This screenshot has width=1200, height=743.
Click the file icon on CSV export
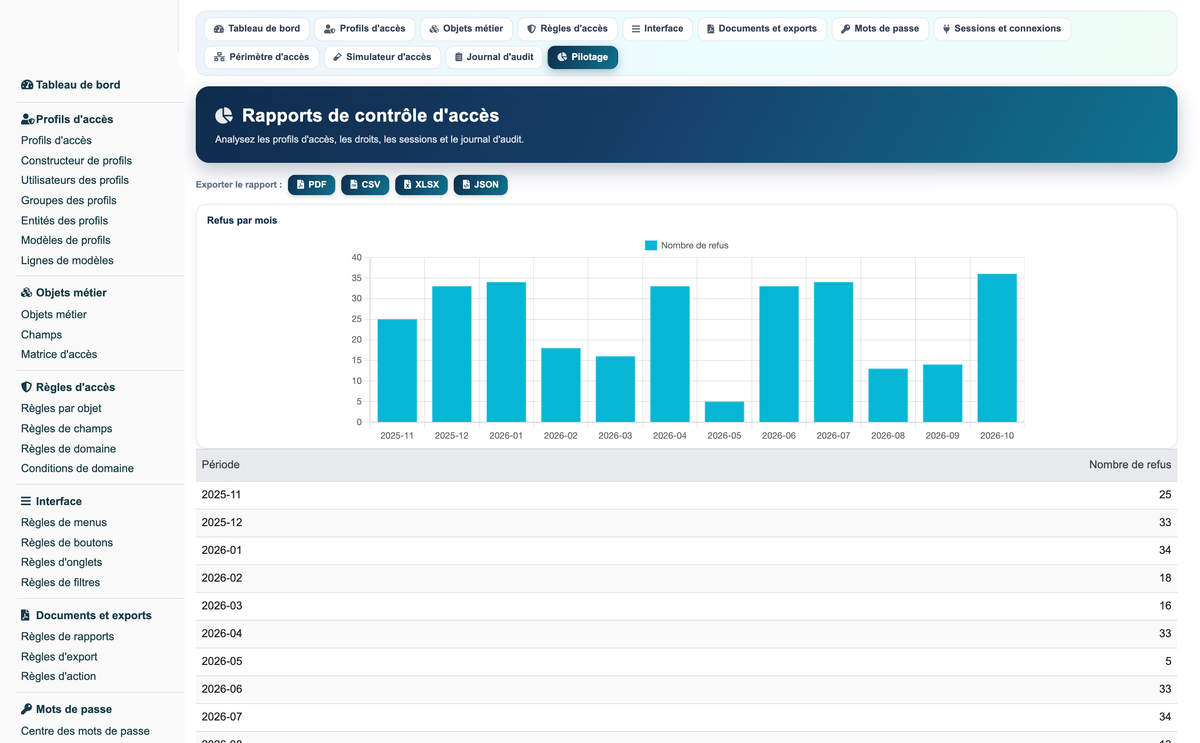click(353, 185)
